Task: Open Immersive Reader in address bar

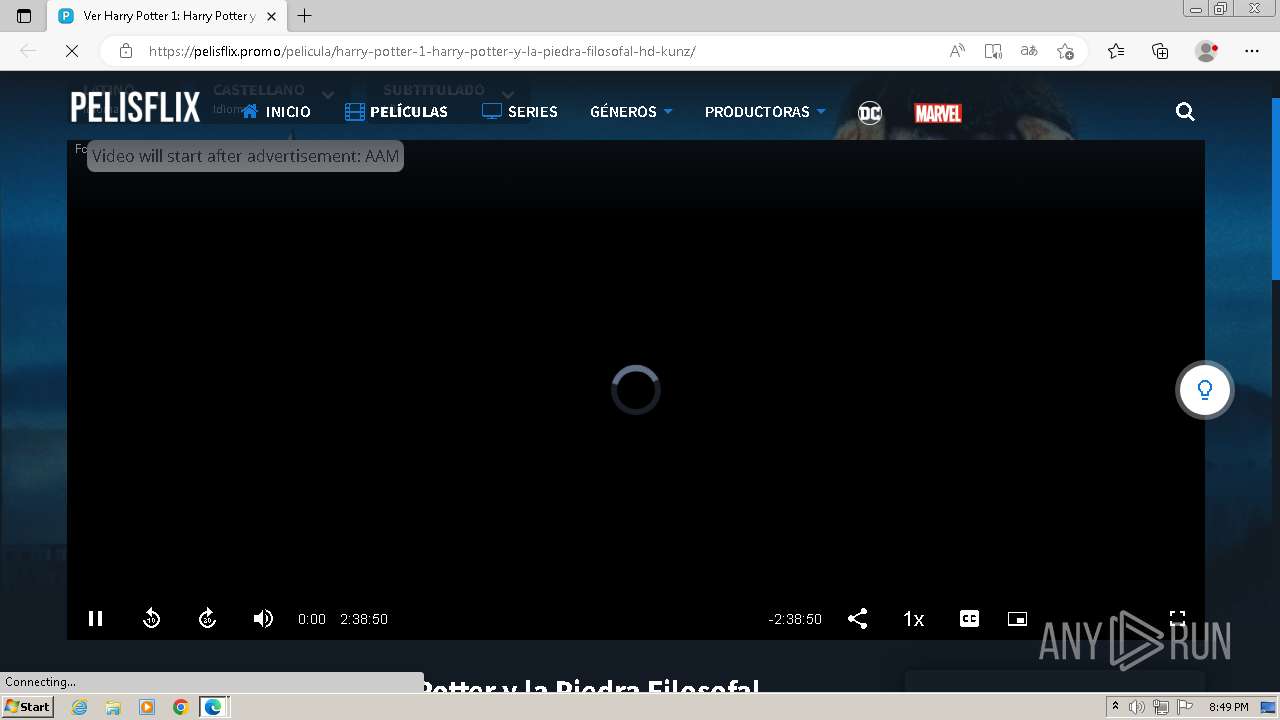Action: click(x=993, y=51)
